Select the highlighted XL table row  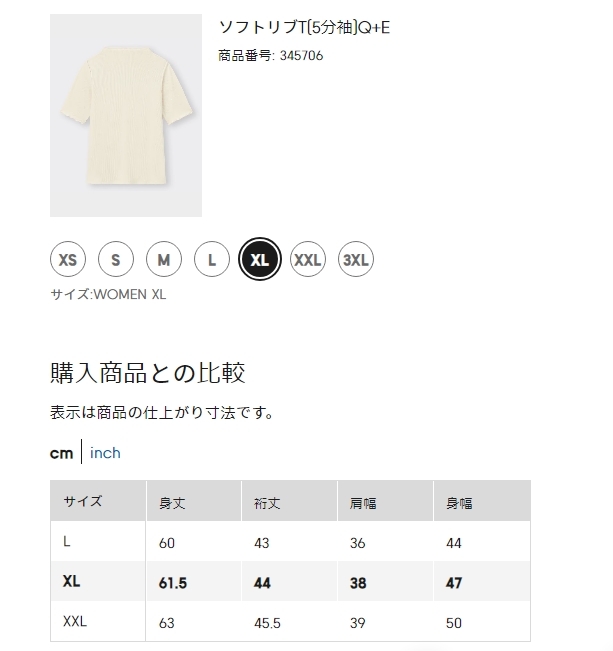click(290, 581)
